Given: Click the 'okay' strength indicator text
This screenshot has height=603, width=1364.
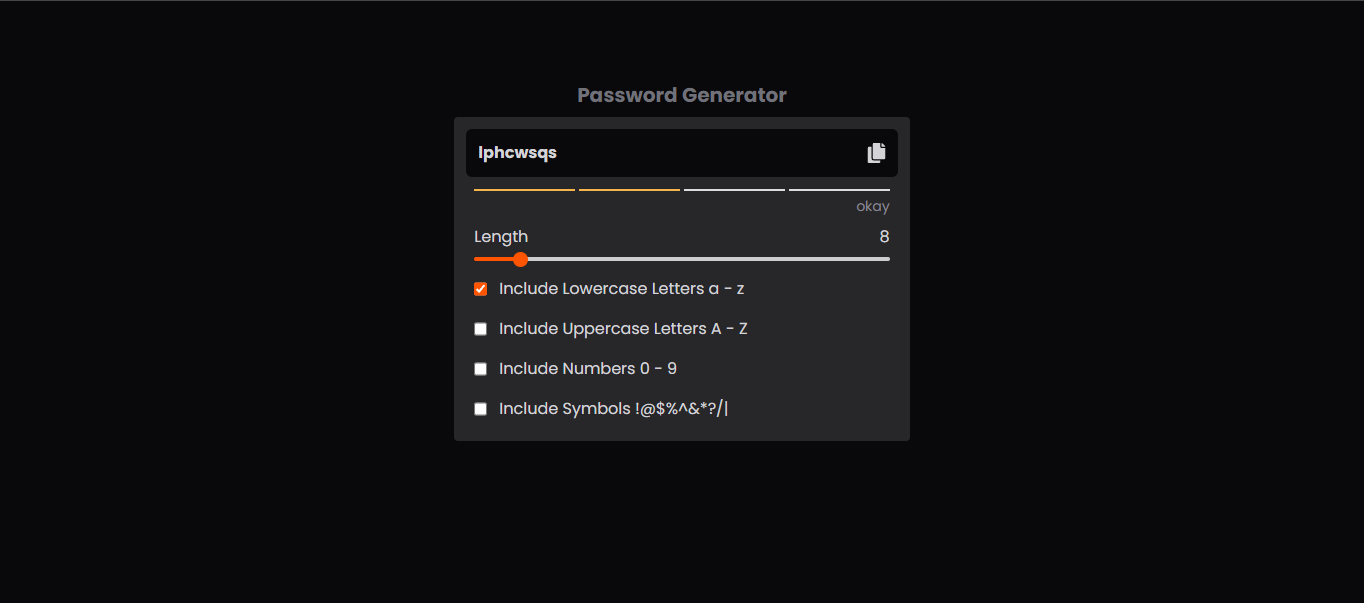Looking at the screenshot, I should [x=872, y=207].
